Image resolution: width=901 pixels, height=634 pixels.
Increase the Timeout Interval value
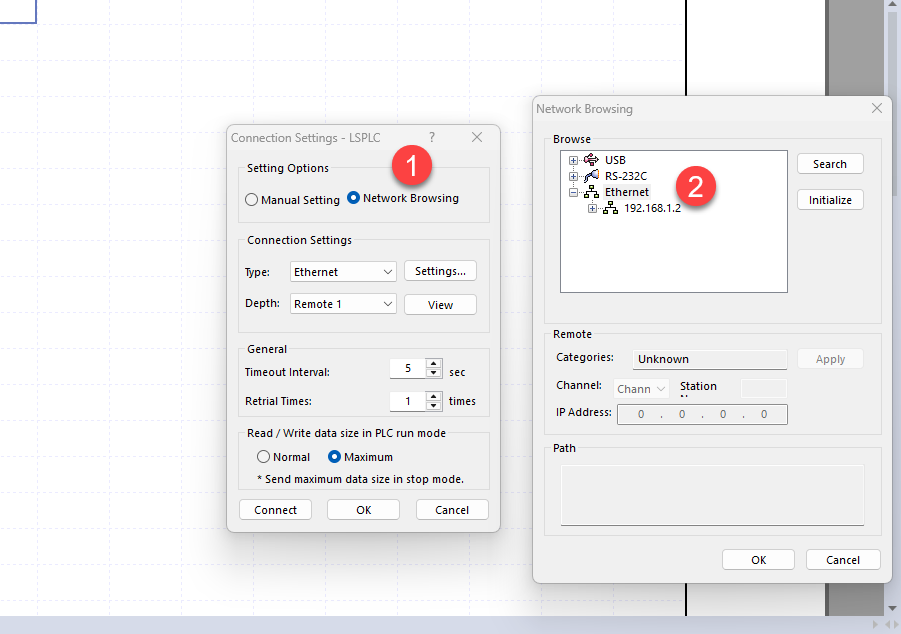coord(434,363)
